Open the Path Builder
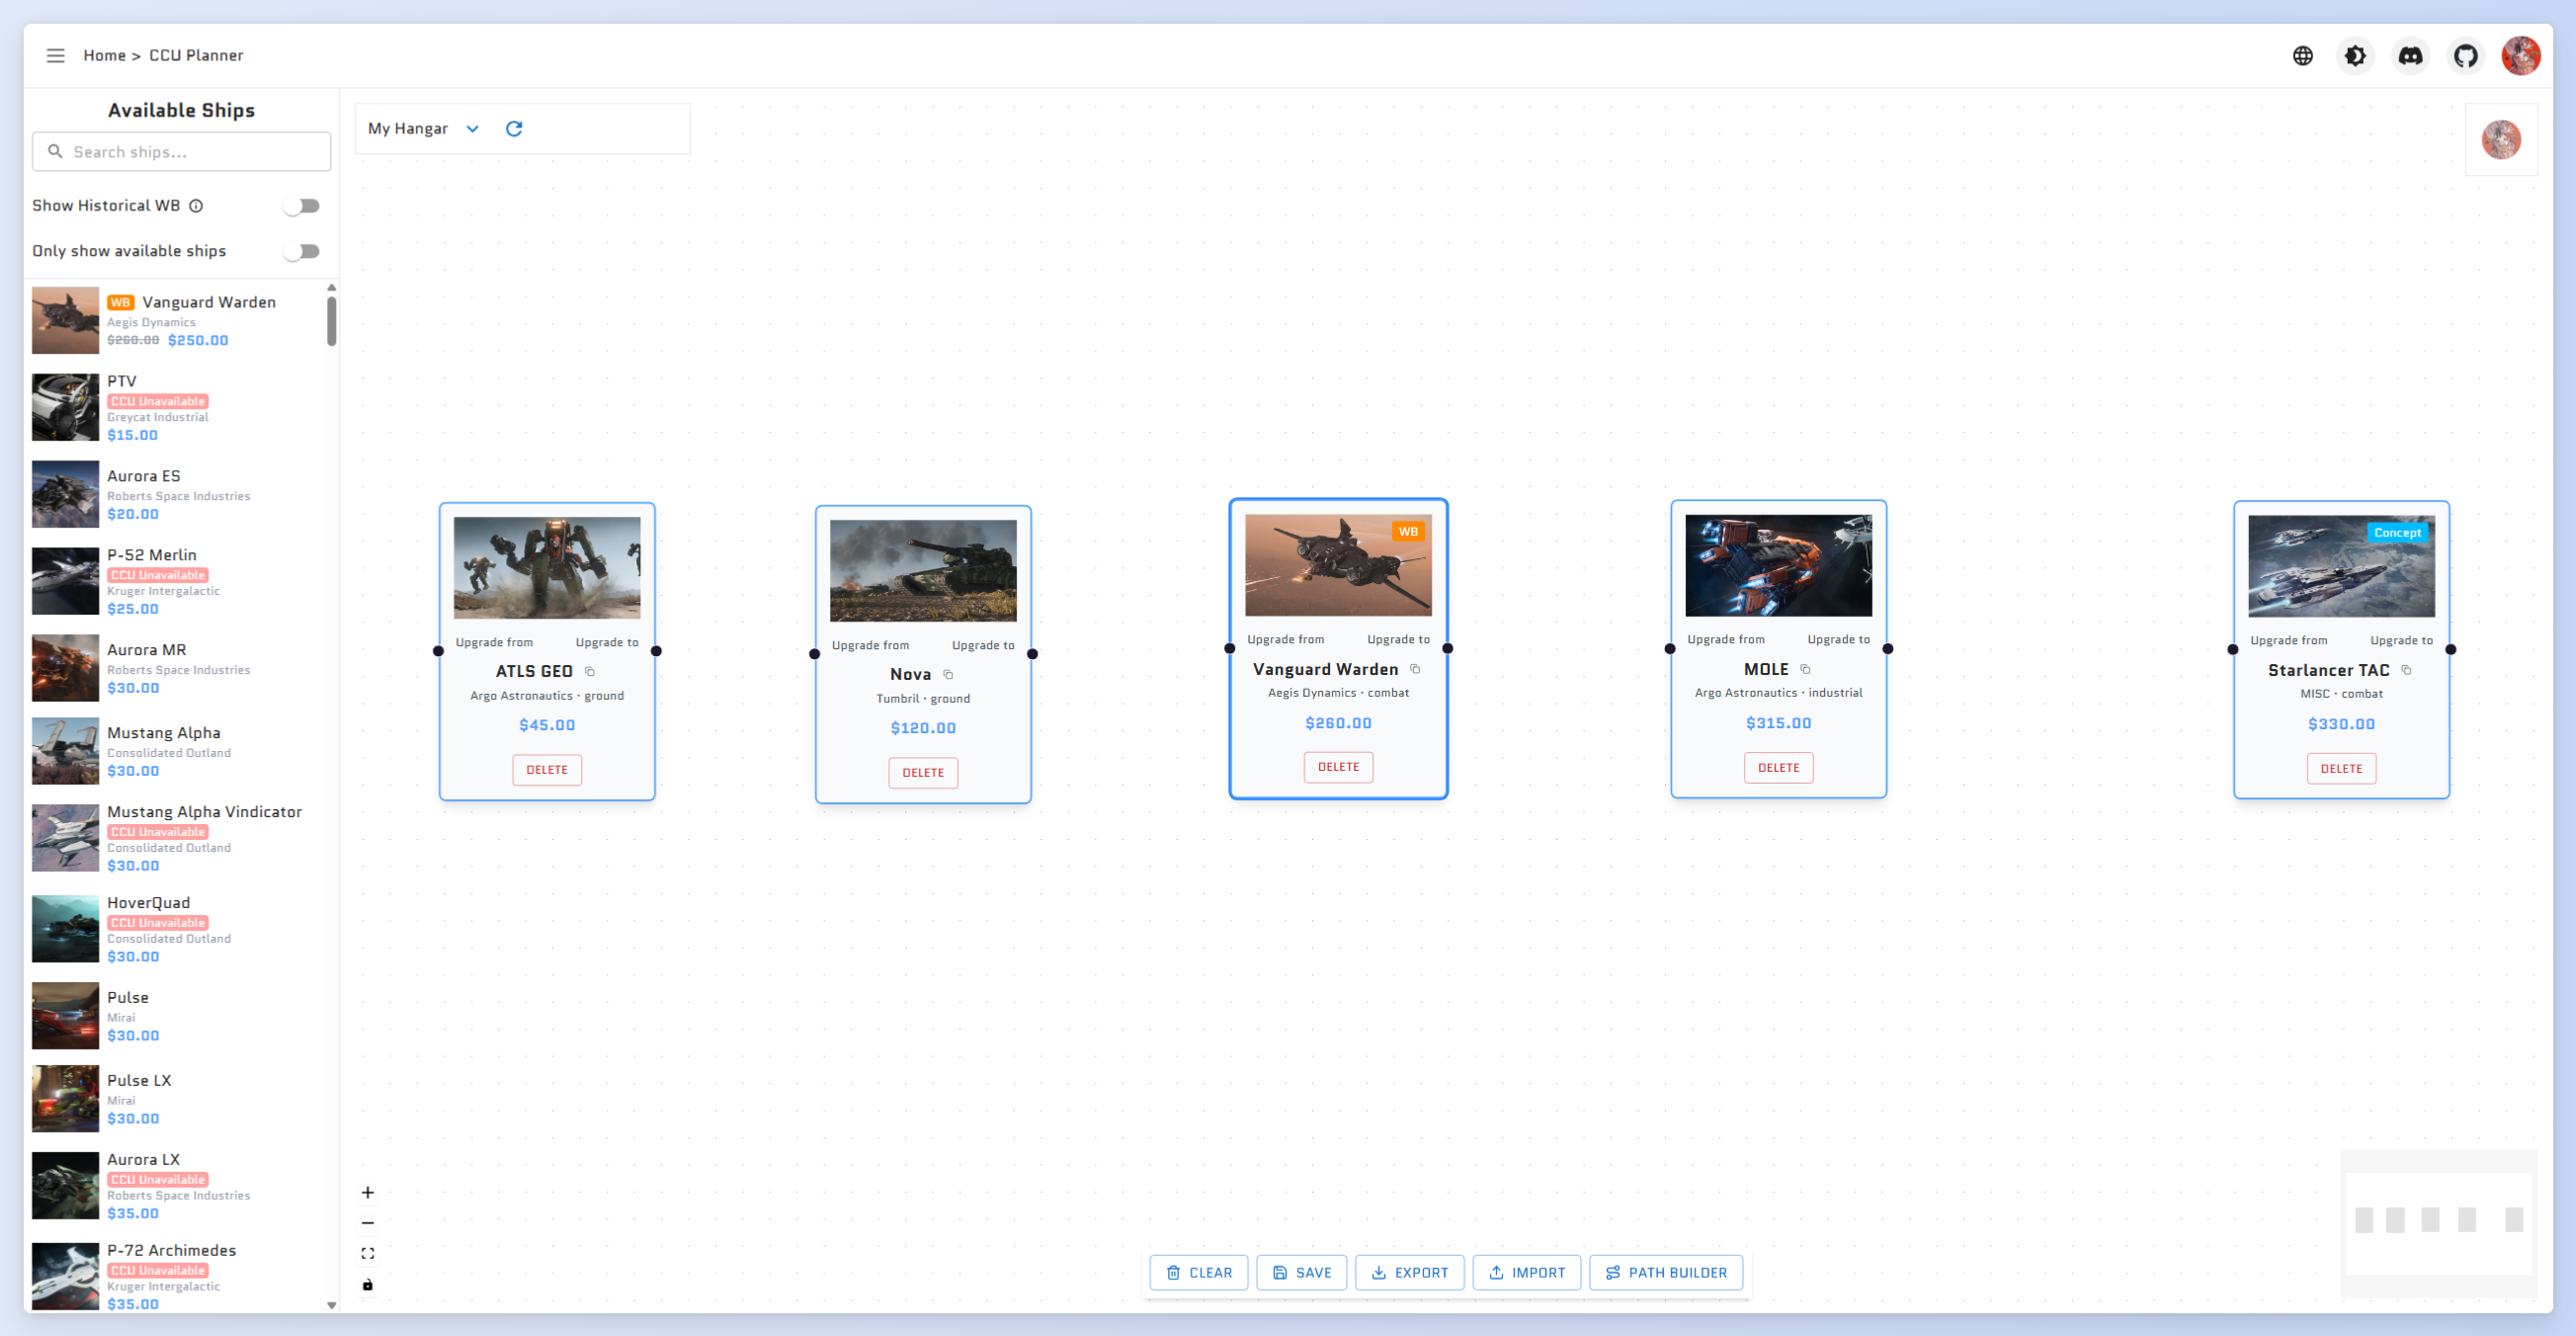Viewport: 2576px width, 1336px height. click(x=1665, y=1272)
